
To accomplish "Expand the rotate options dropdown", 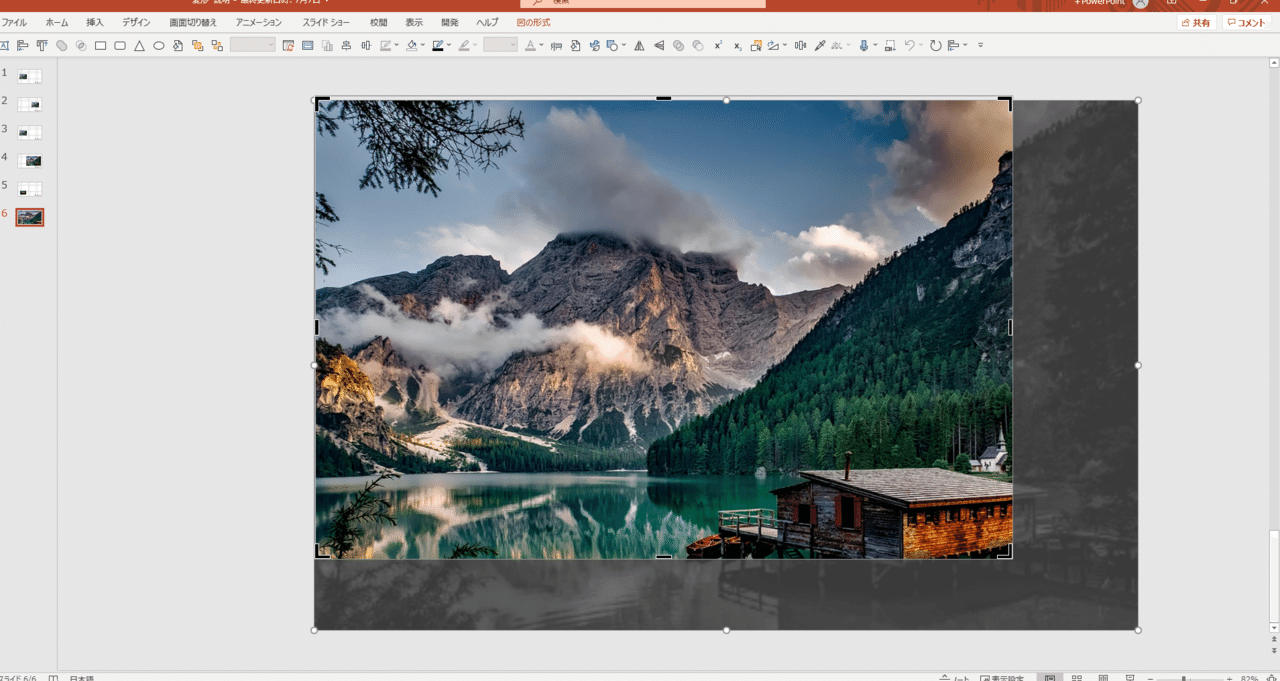I will point(785,45).
